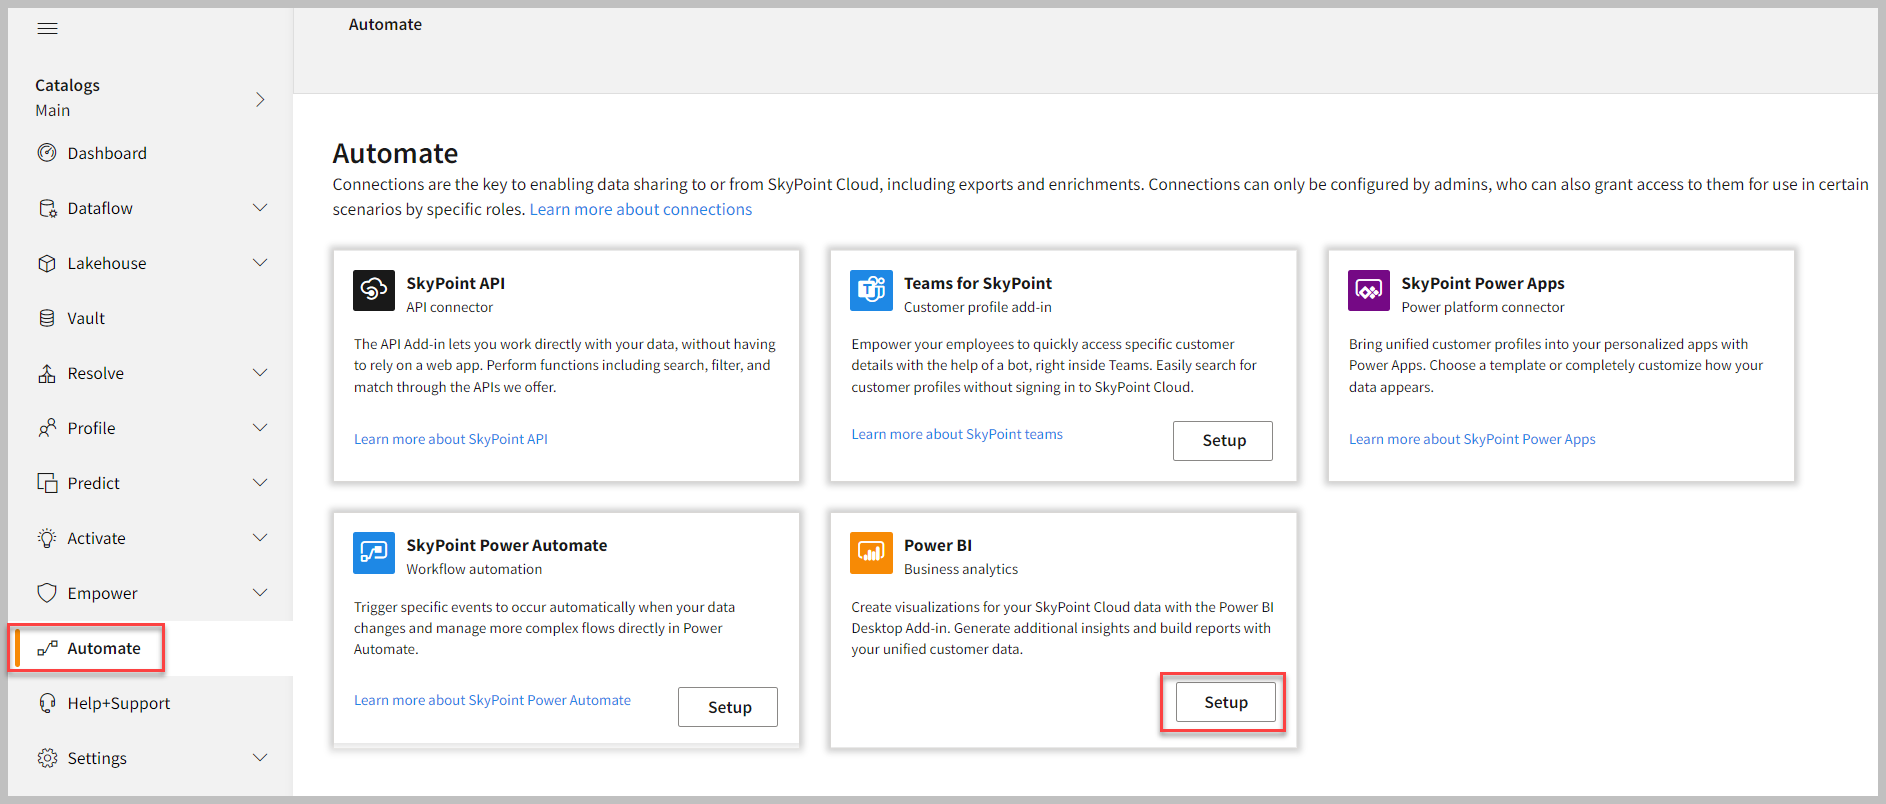Expand the Dataflow submenu chevron

pyautogui.click(x=260, y=208)
